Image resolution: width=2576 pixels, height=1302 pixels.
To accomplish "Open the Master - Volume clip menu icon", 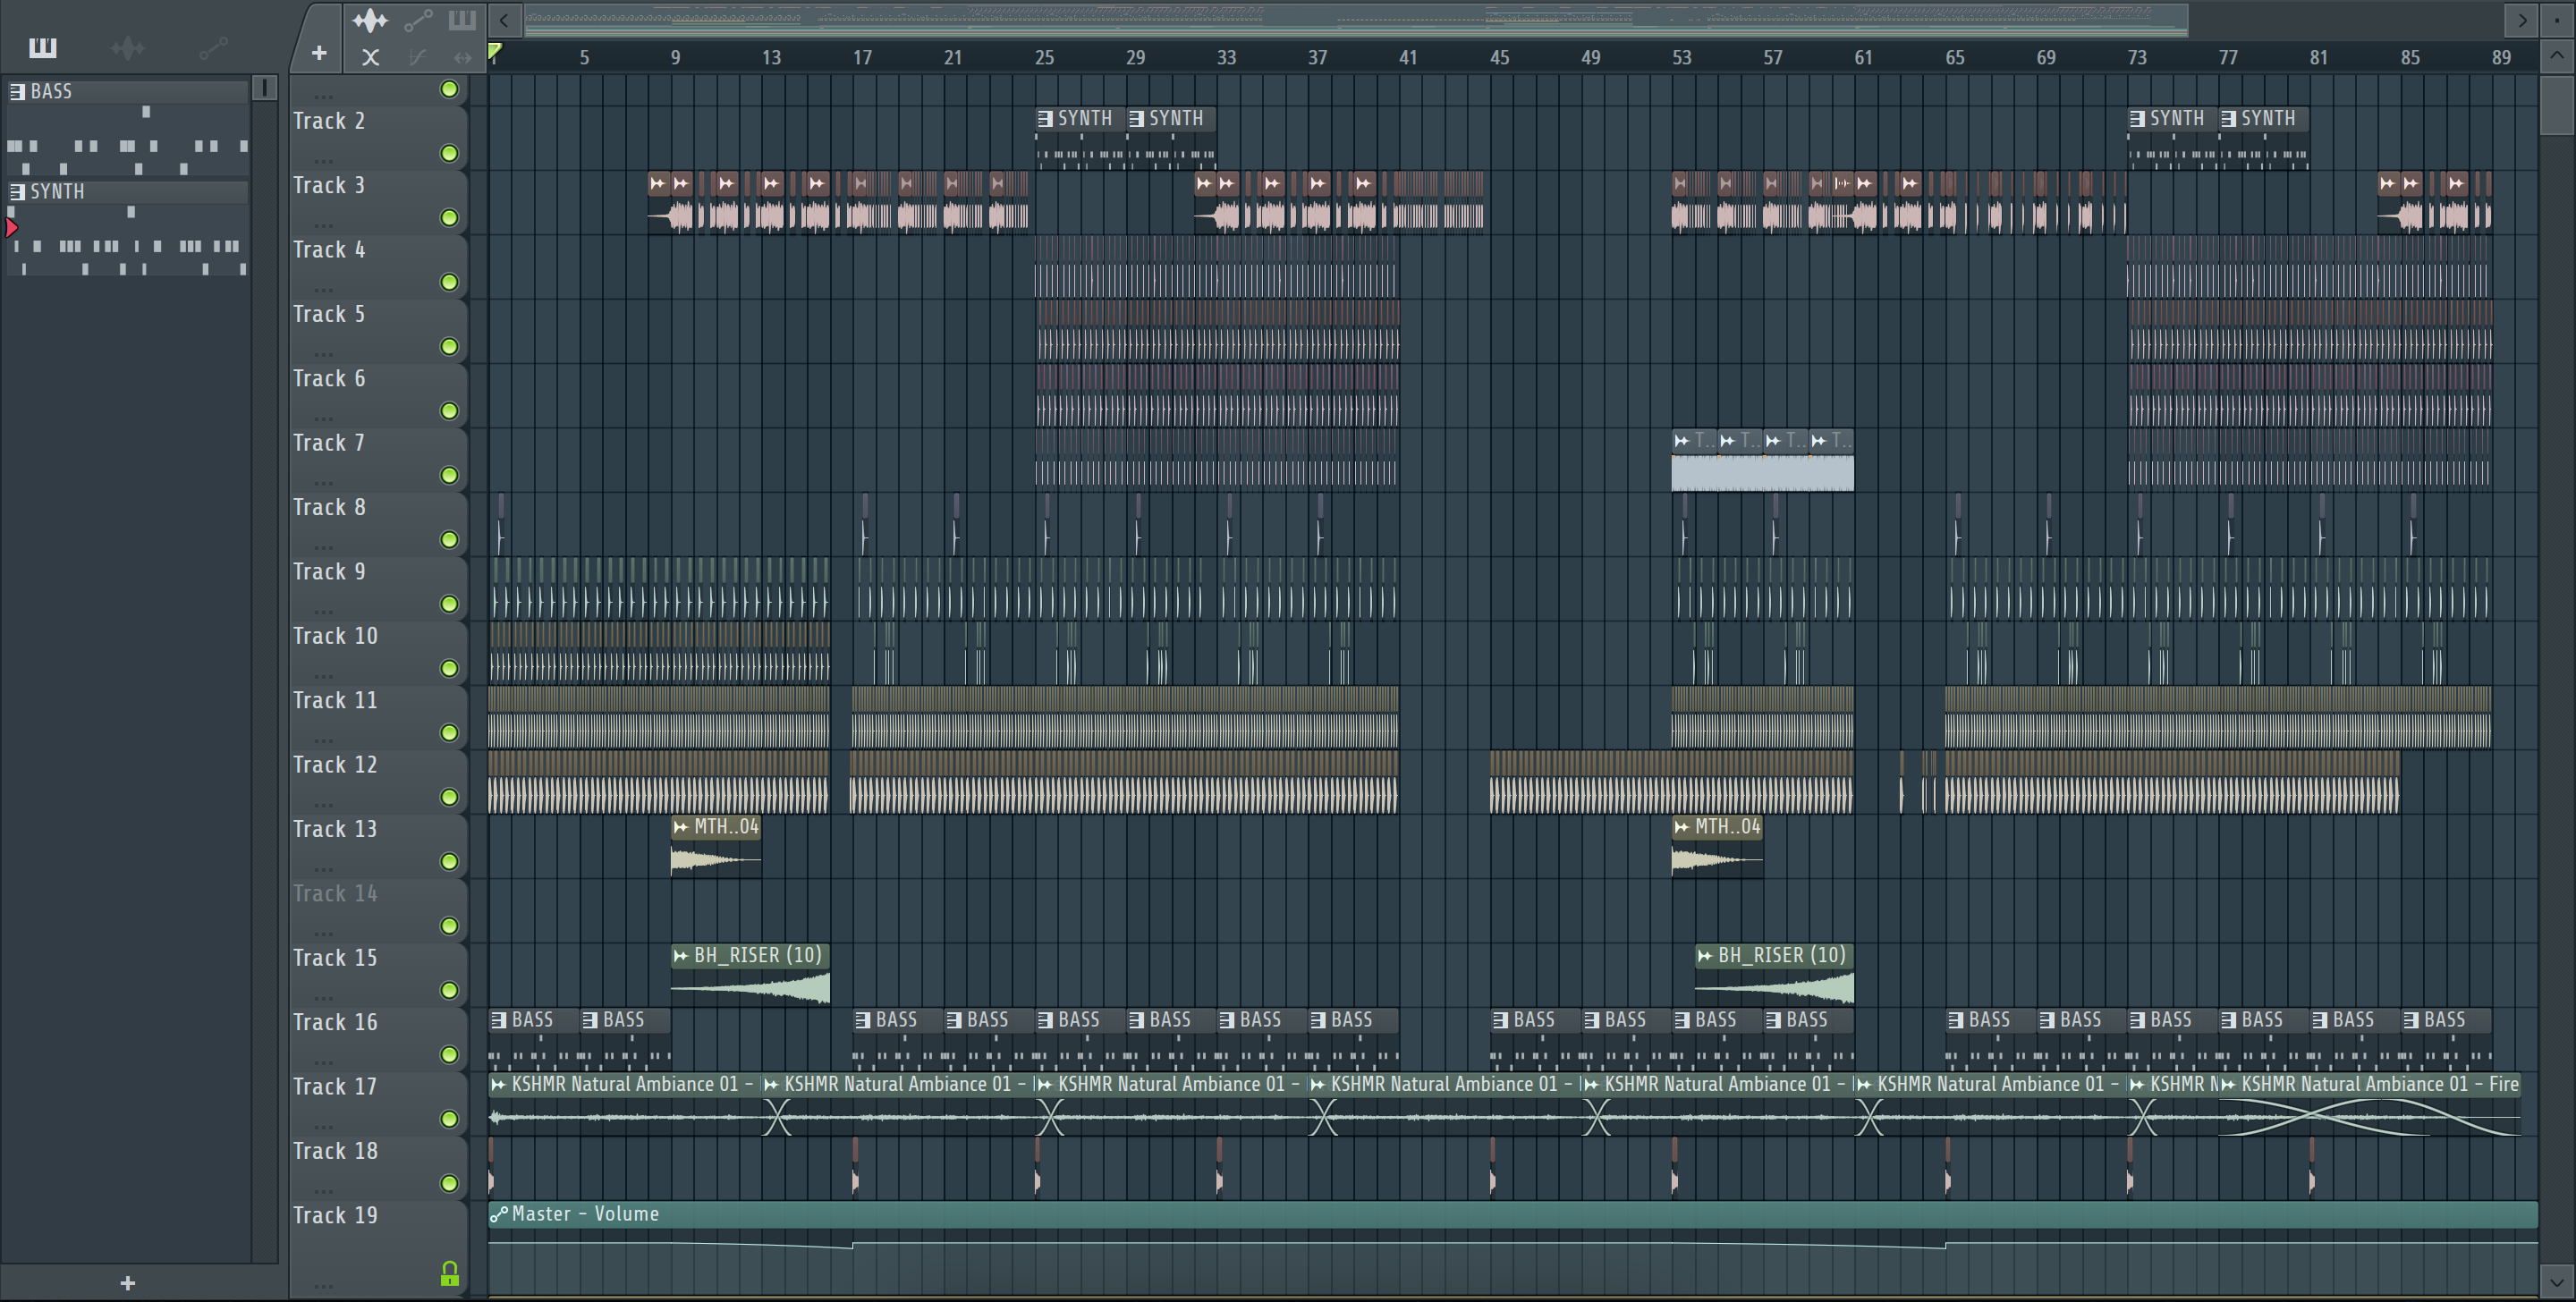I will pos(498,1214).
